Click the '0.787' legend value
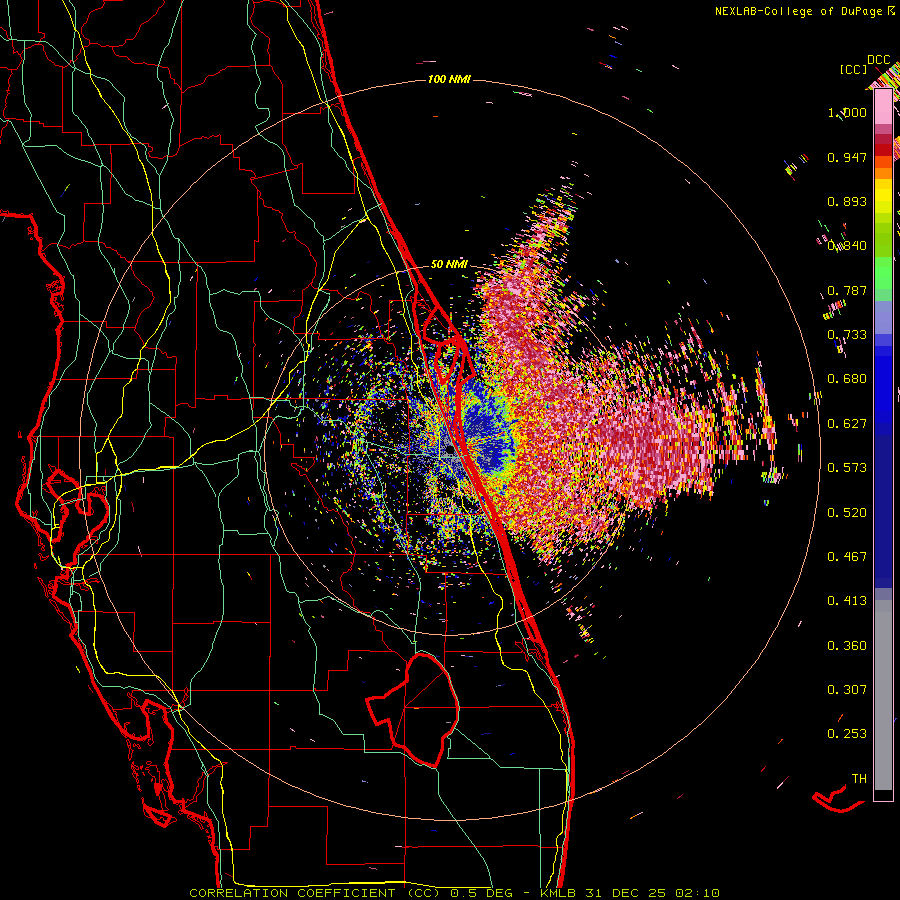The height and width of the screenshot is (900, 900). pyautogui.click(x=847, y=290)
